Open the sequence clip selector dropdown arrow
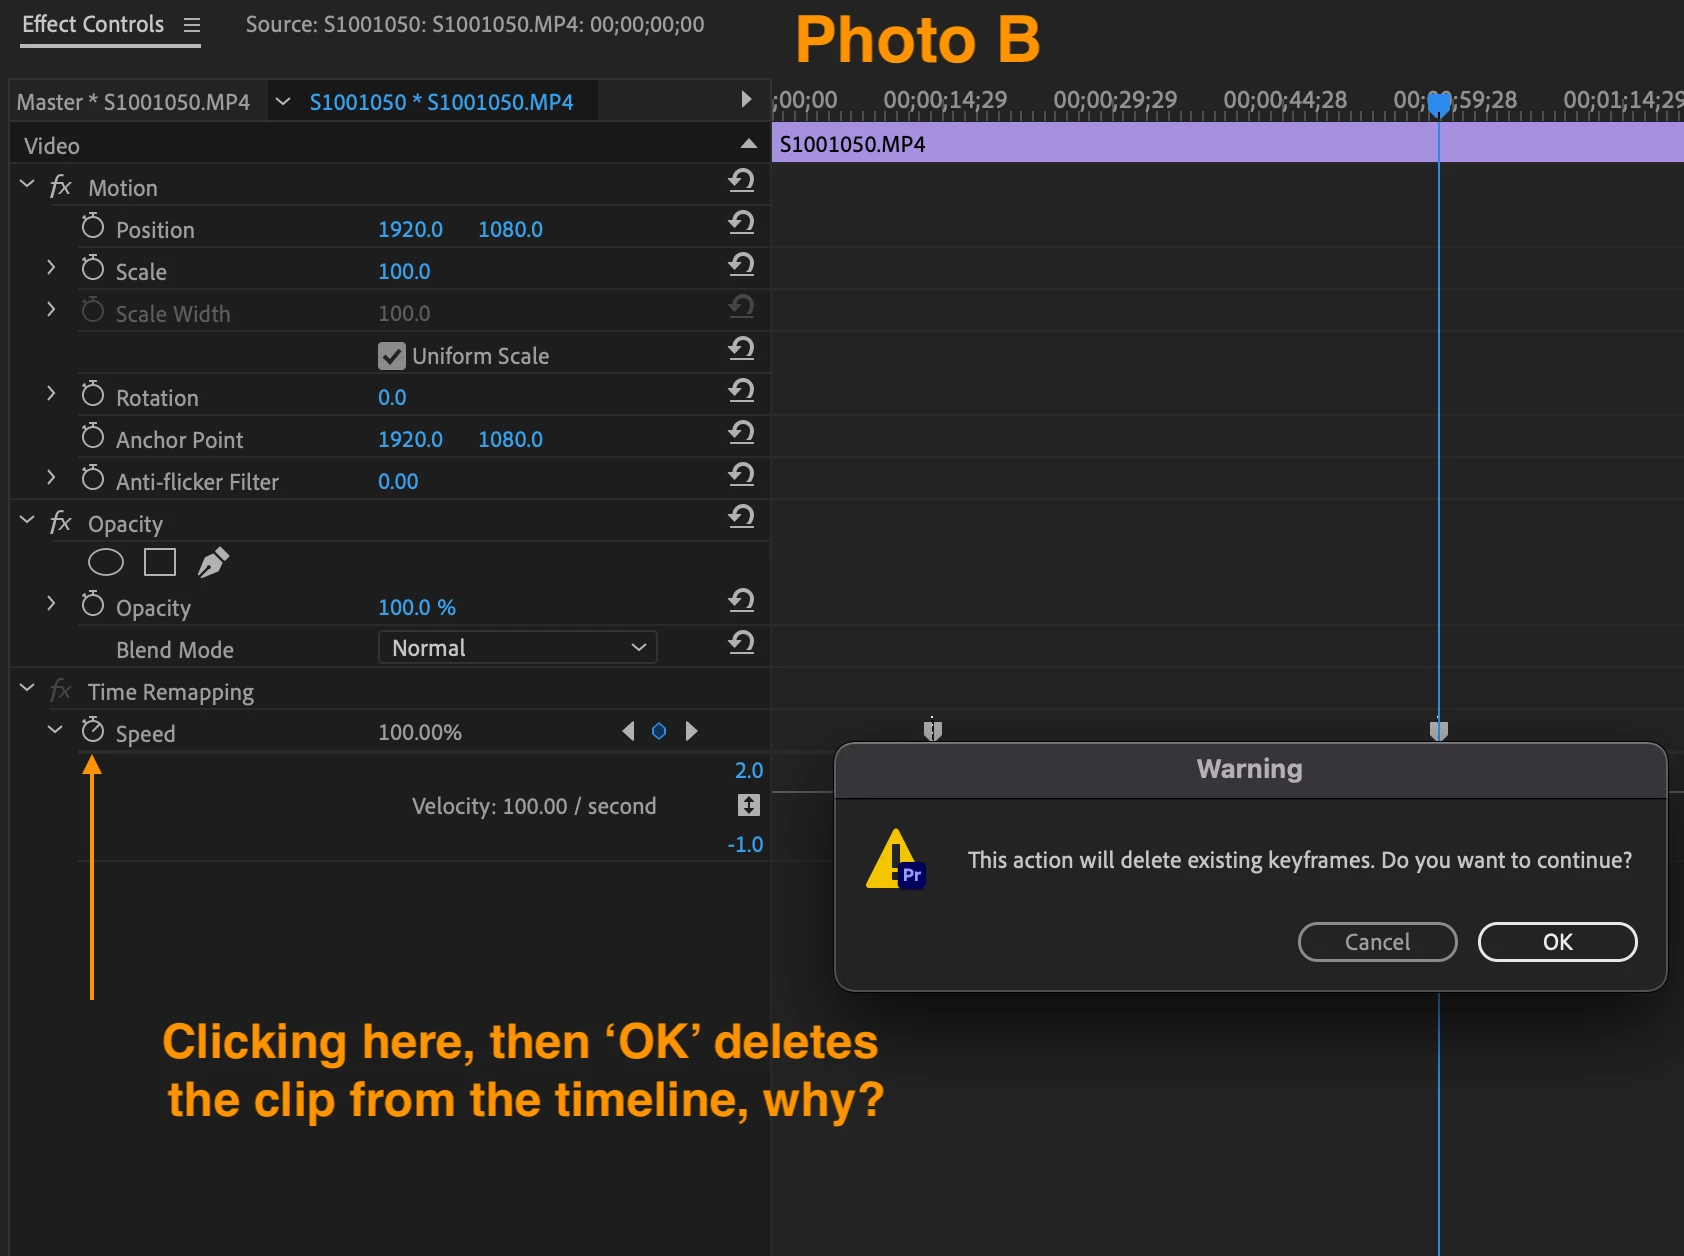The height and width of the screenshot is (1256, 1684). tap(283, 102)
